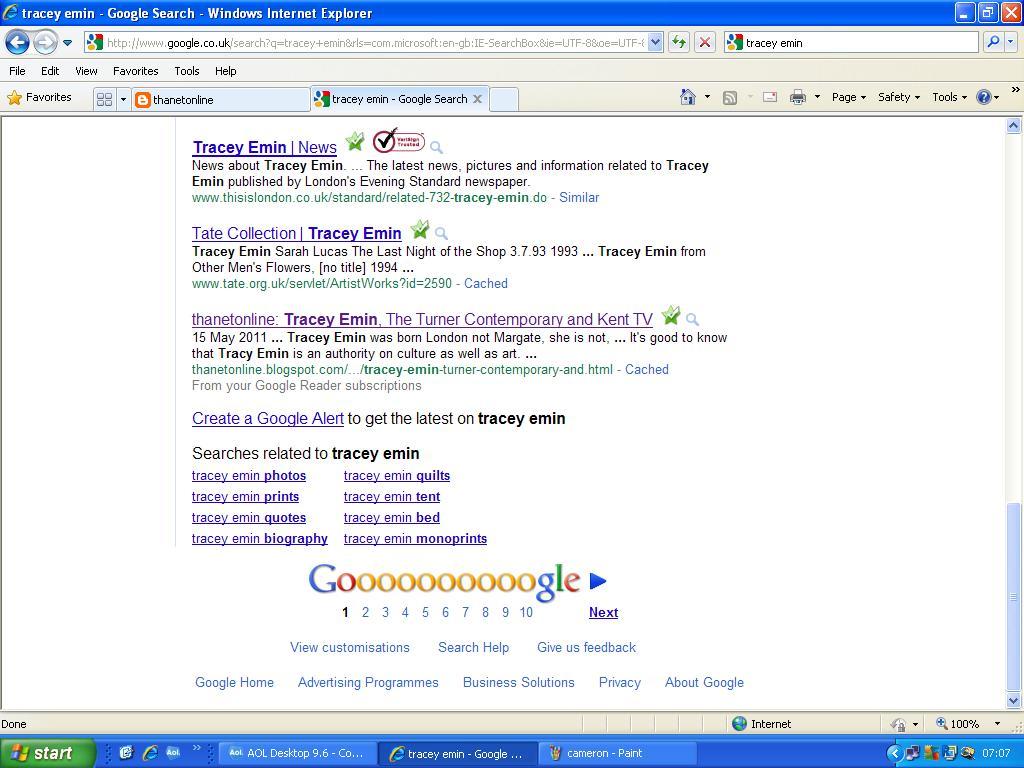
Task: Click the Refresh page icon
Action: pos(679,42)
